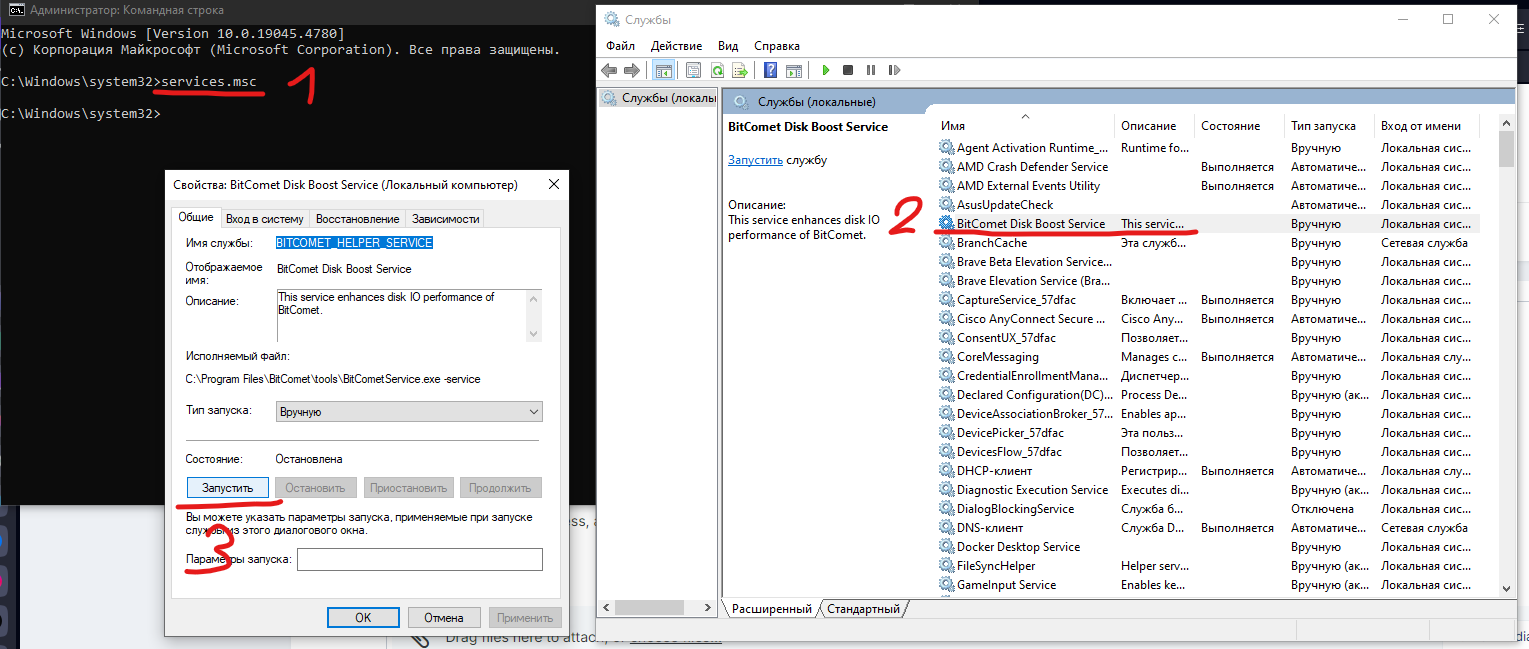Click the Start Service play icon in toolbar

(826, 70)
